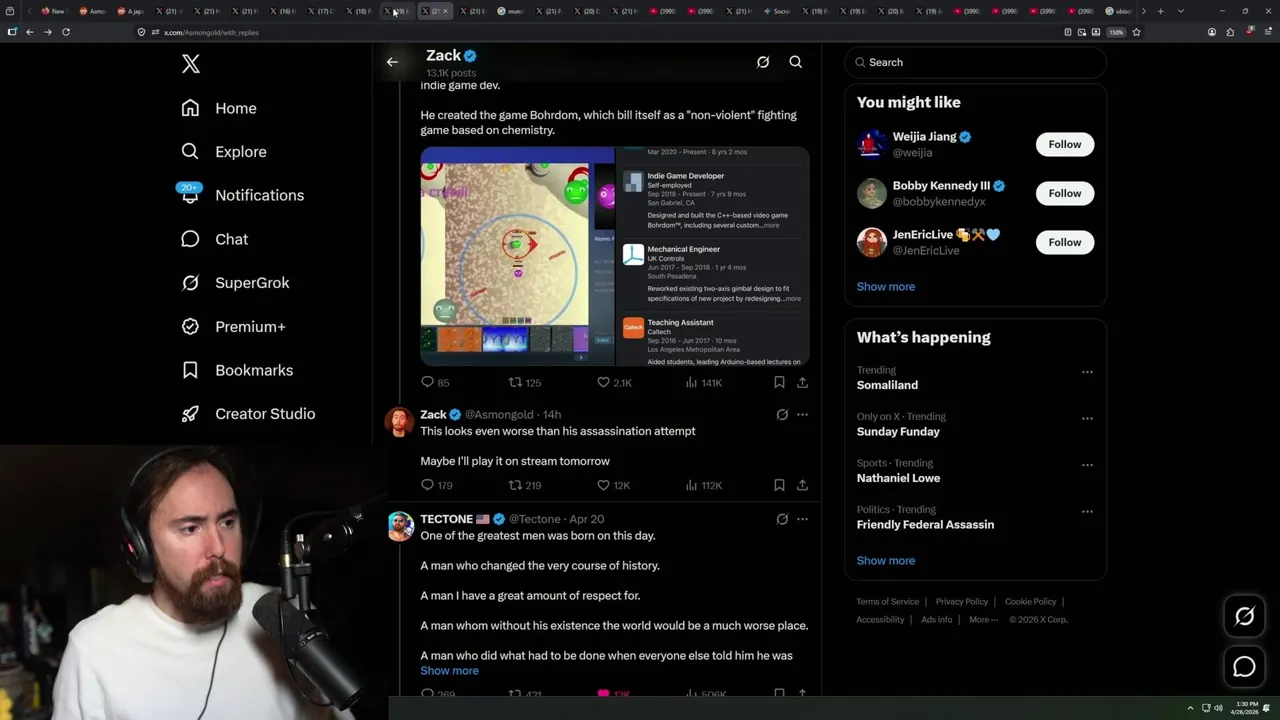Viewport: 1280px width, 720px height.
Task: Open TECTONE's profile avatar
Action: point(400,526)
